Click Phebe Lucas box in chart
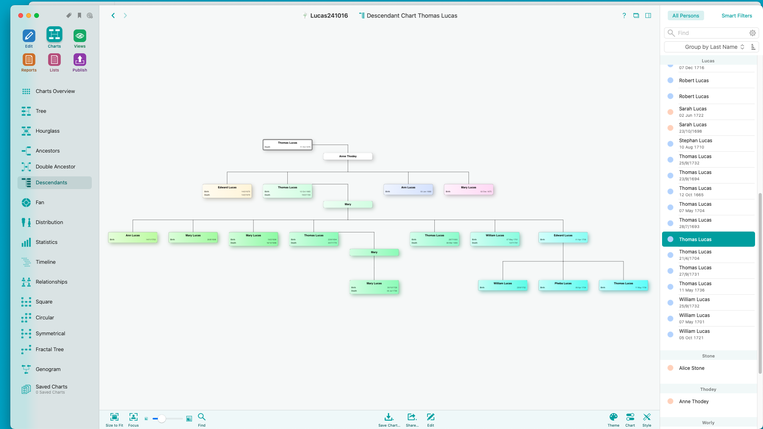The image size is (763, 429). [563, 286]
